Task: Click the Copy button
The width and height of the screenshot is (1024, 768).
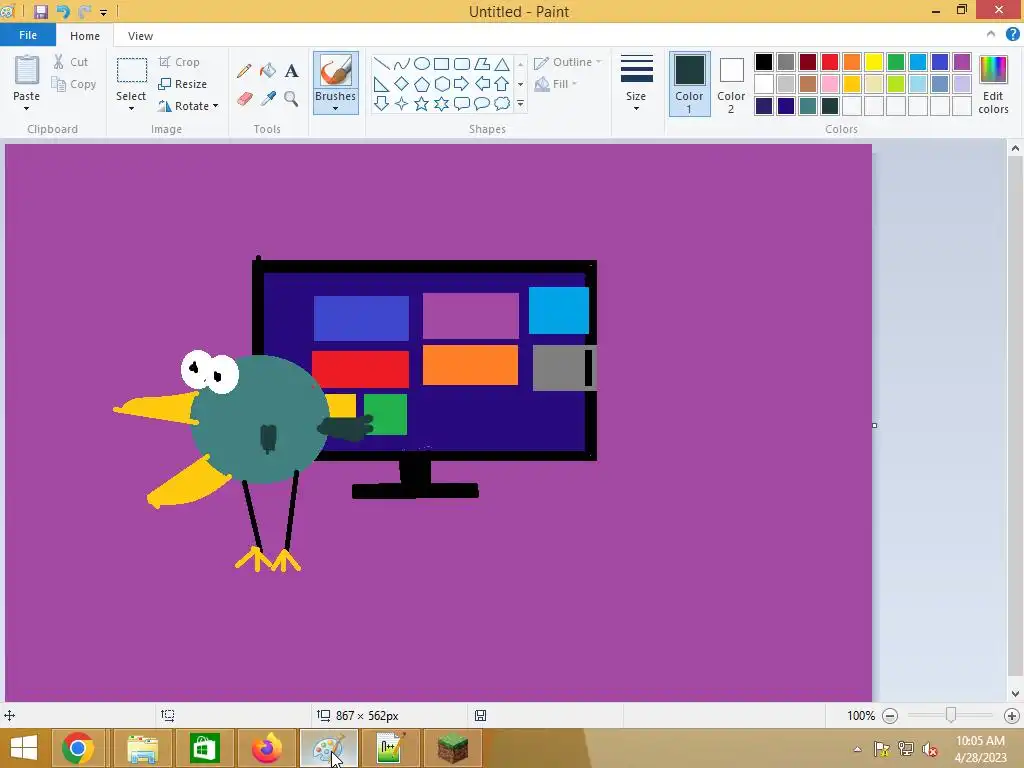Action: 74,84
